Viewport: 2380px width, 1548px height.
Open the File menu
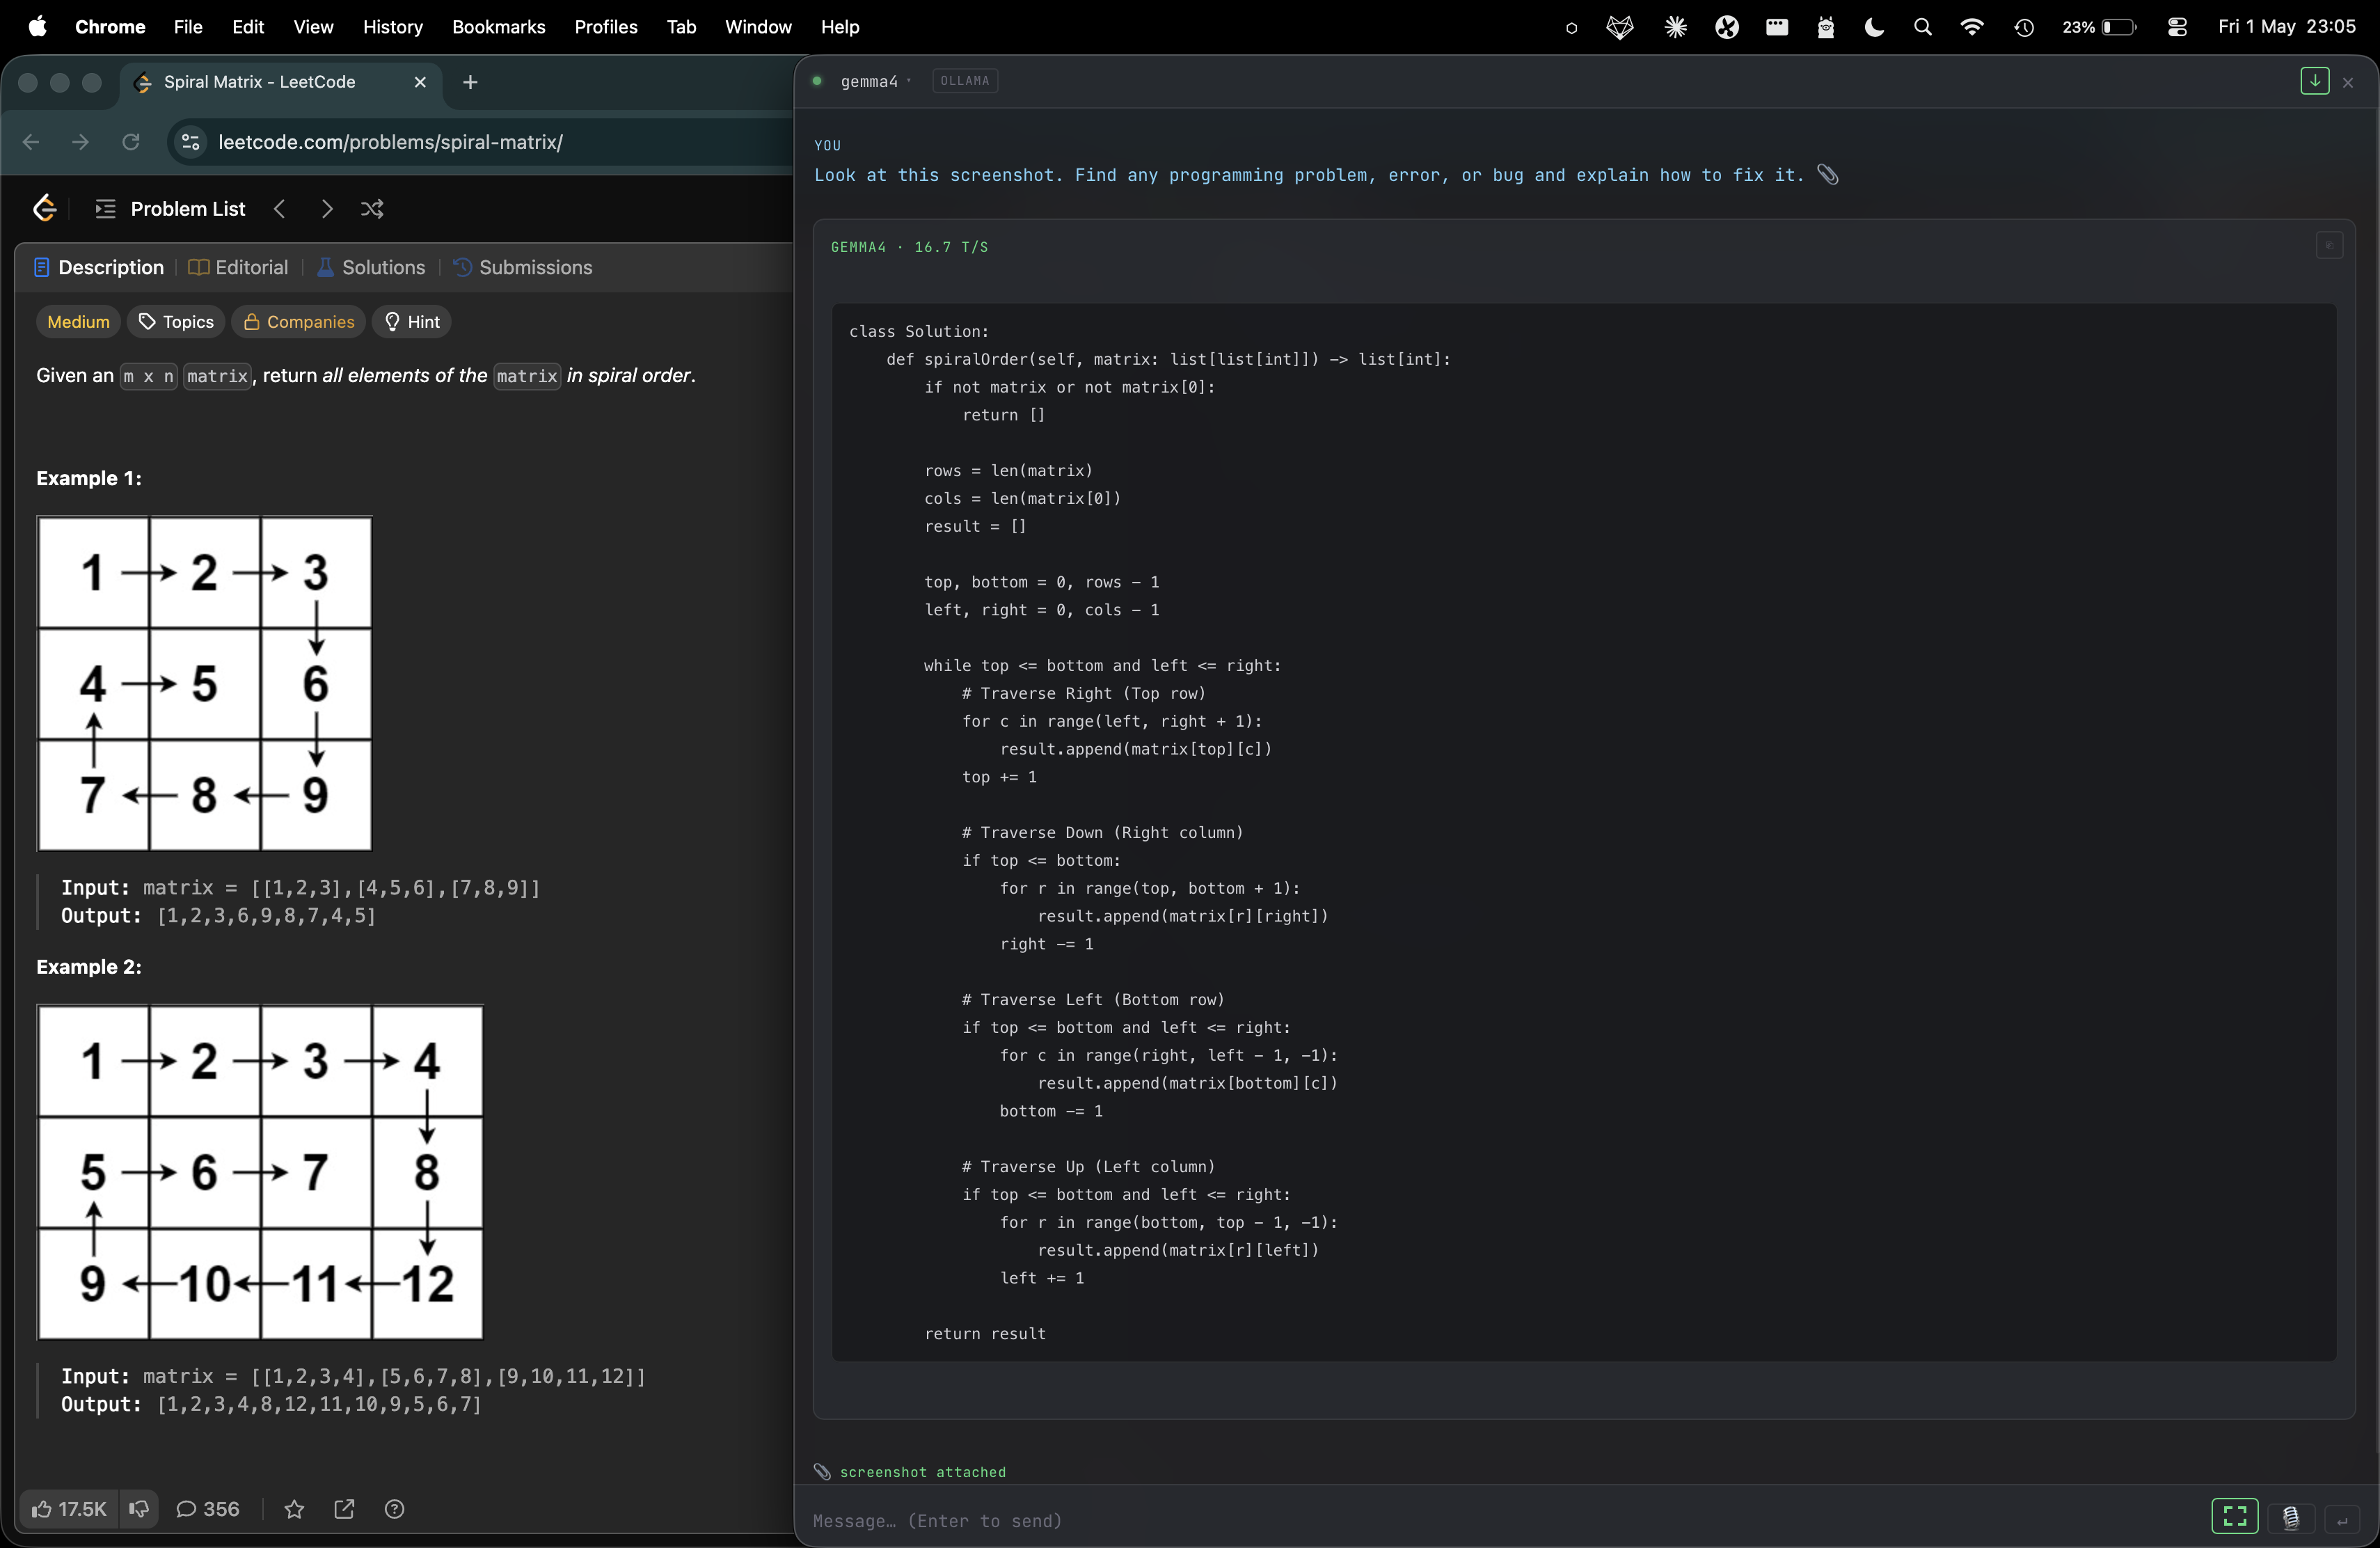click(x=188, y=27)
